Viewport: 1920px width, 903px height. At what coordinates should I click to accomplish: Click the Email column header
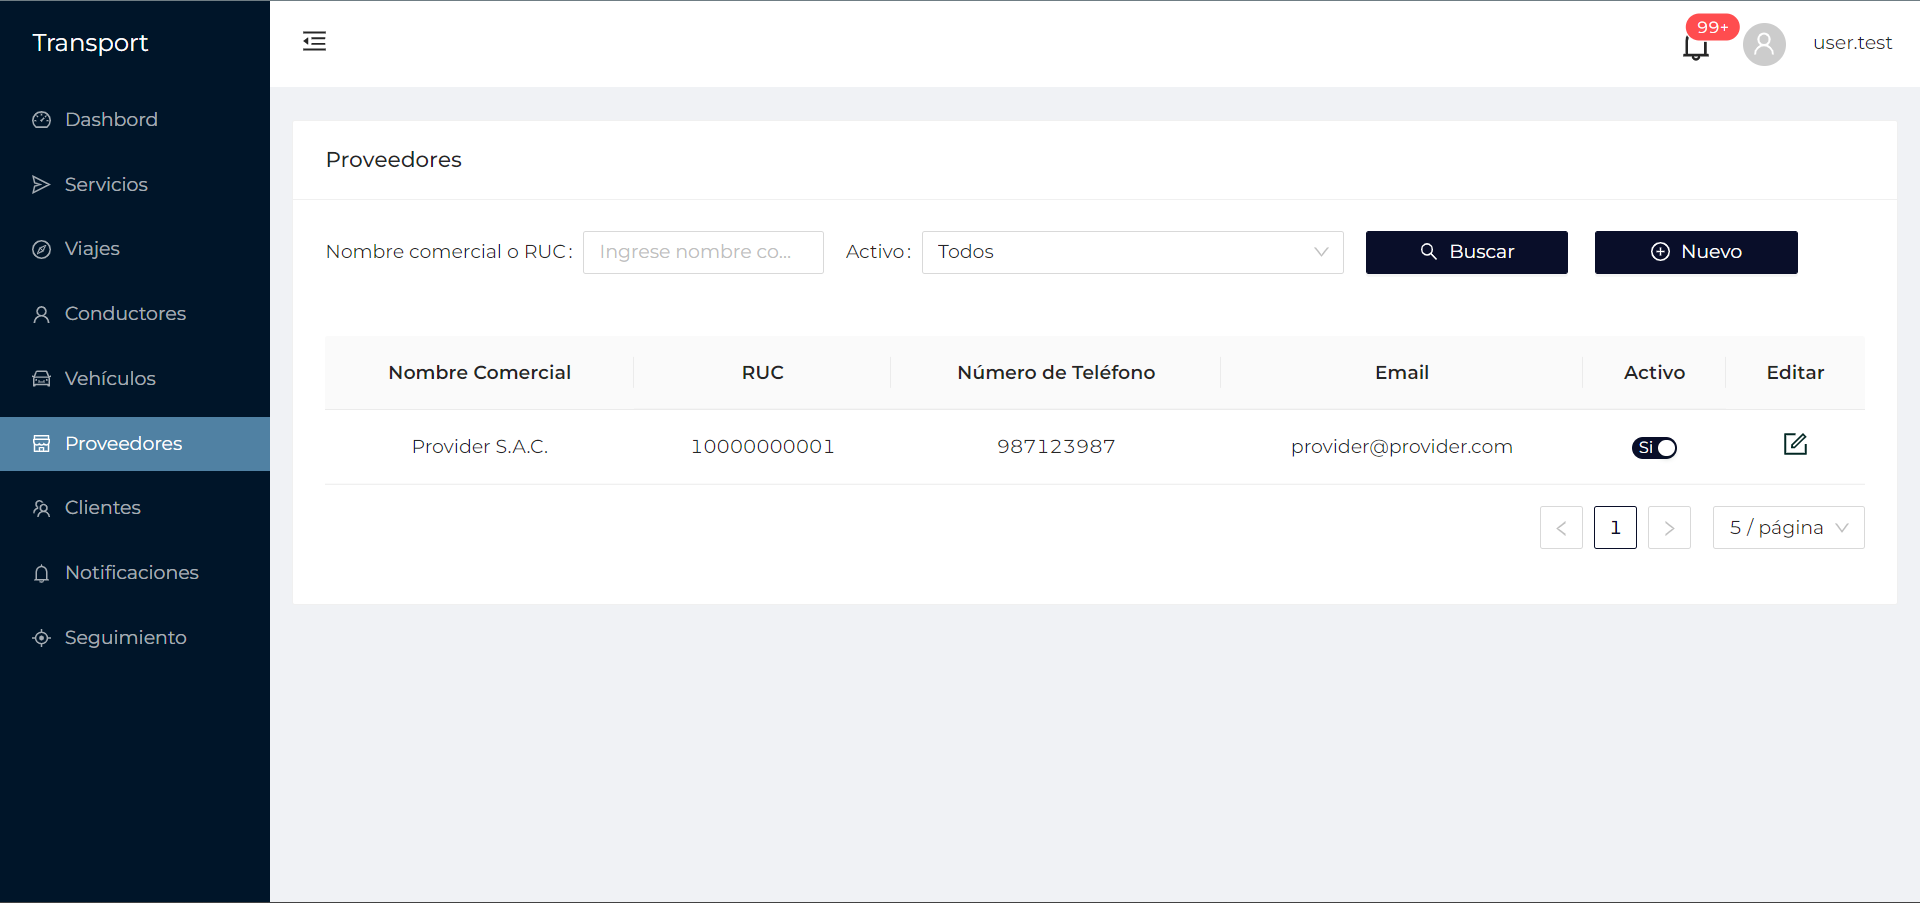click(1401, 373)
